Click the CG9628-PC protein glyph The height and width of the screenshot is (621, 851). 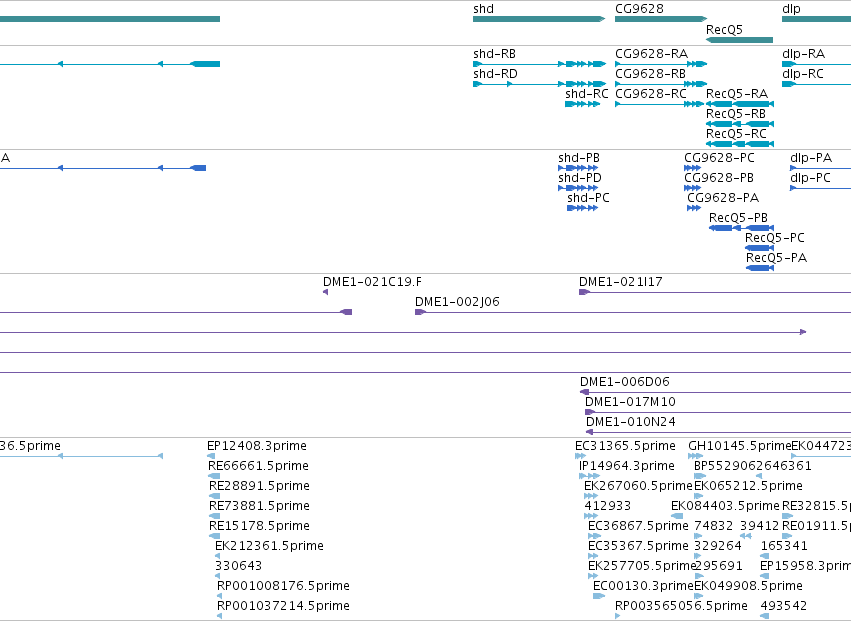(693, 168)
